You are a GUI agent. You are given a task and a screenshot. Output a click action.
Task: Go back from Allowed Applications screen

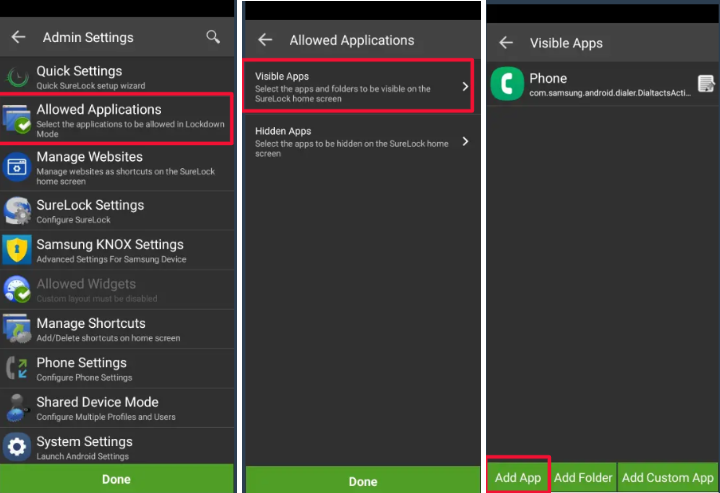click(x=265, y=40)
